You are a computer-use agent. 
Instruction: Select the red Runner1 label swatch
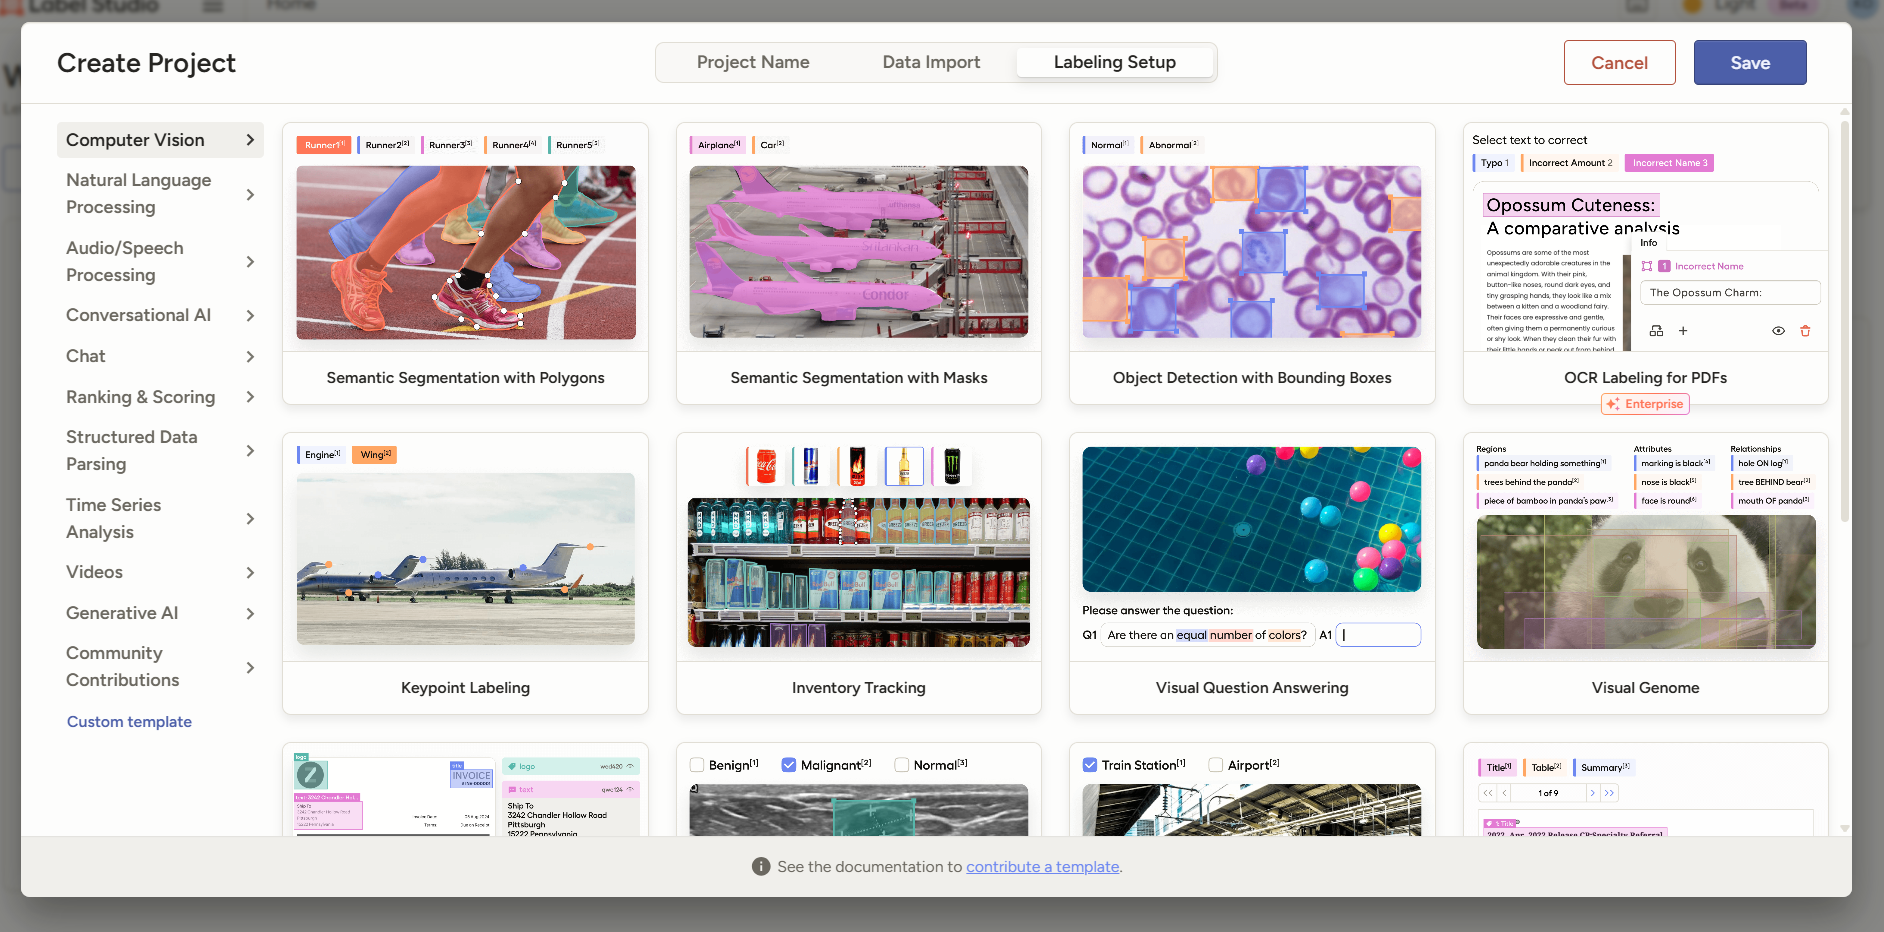pyautogui.click(x=323, y=145)
